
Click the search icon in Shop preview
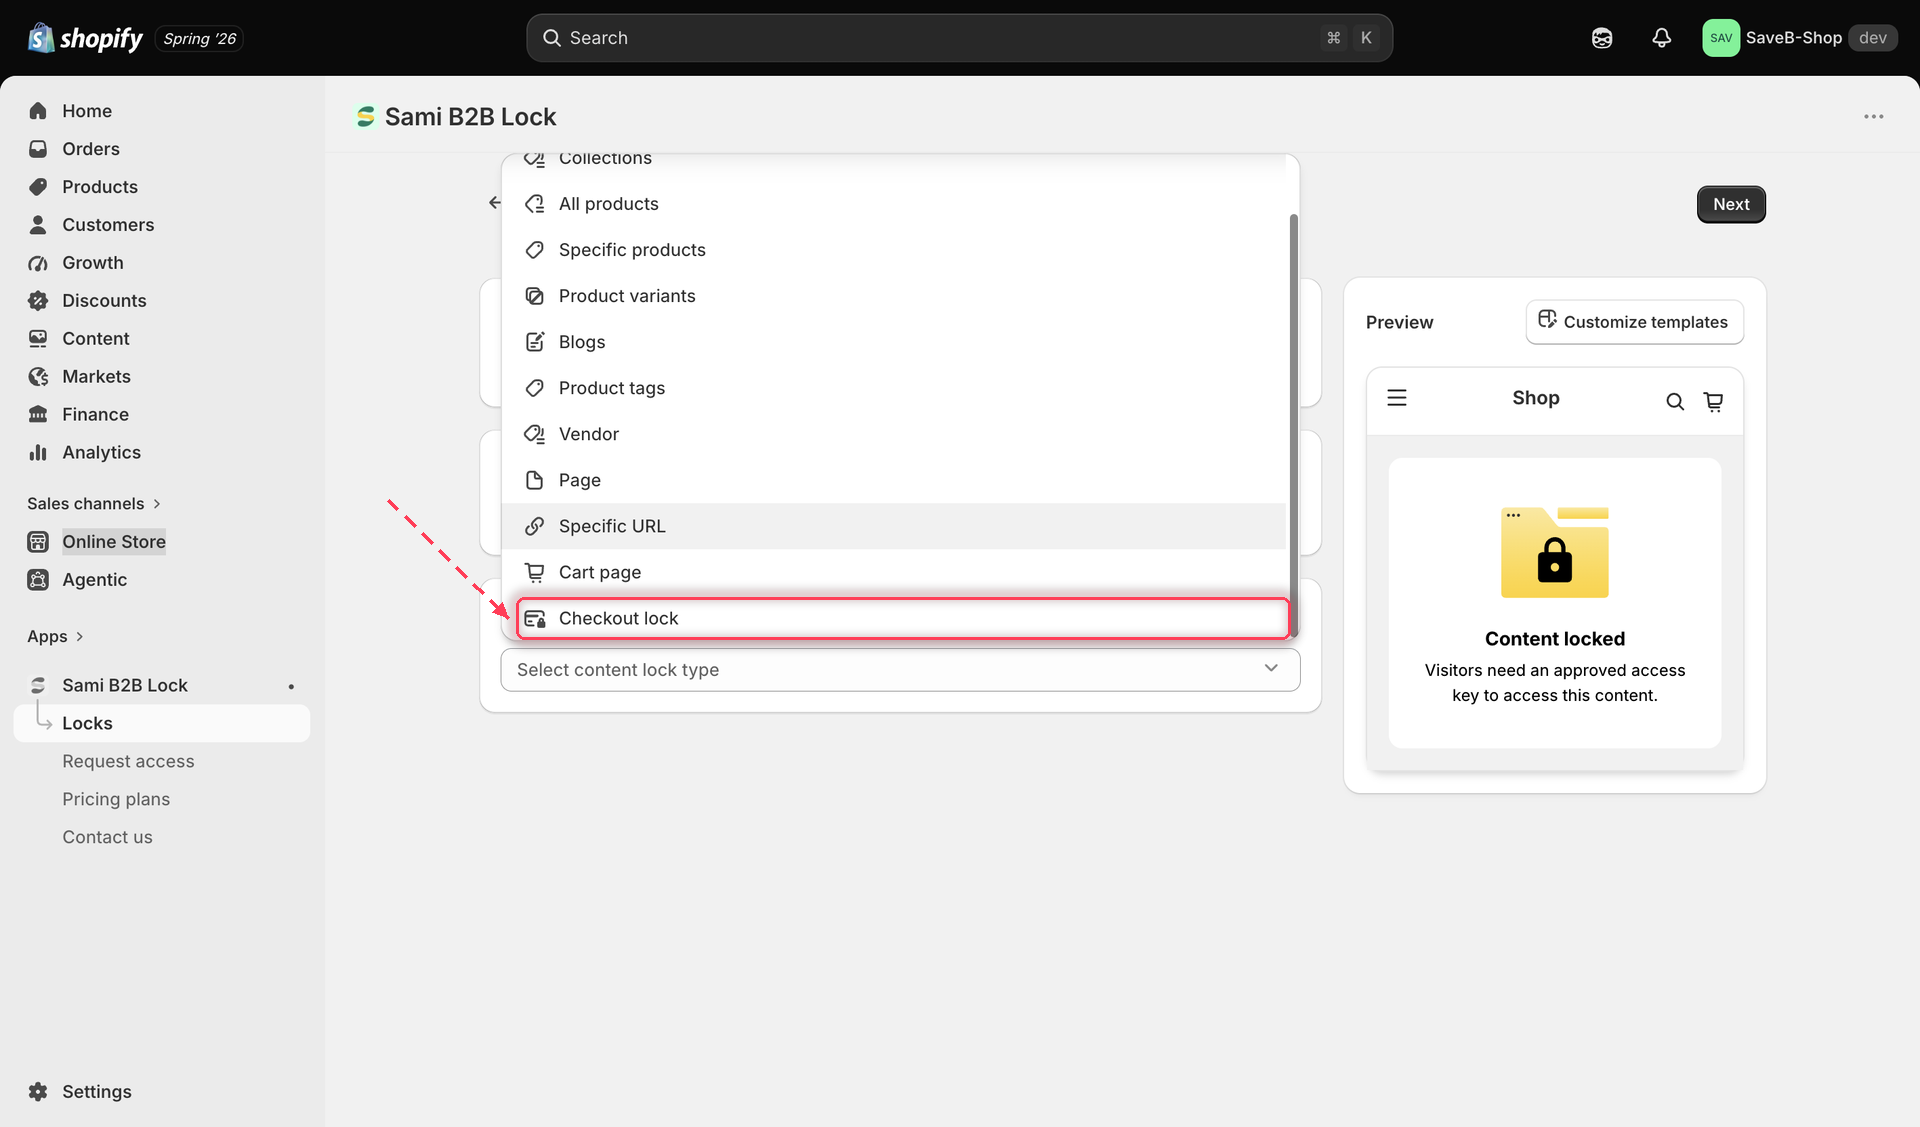point(1675,402)
